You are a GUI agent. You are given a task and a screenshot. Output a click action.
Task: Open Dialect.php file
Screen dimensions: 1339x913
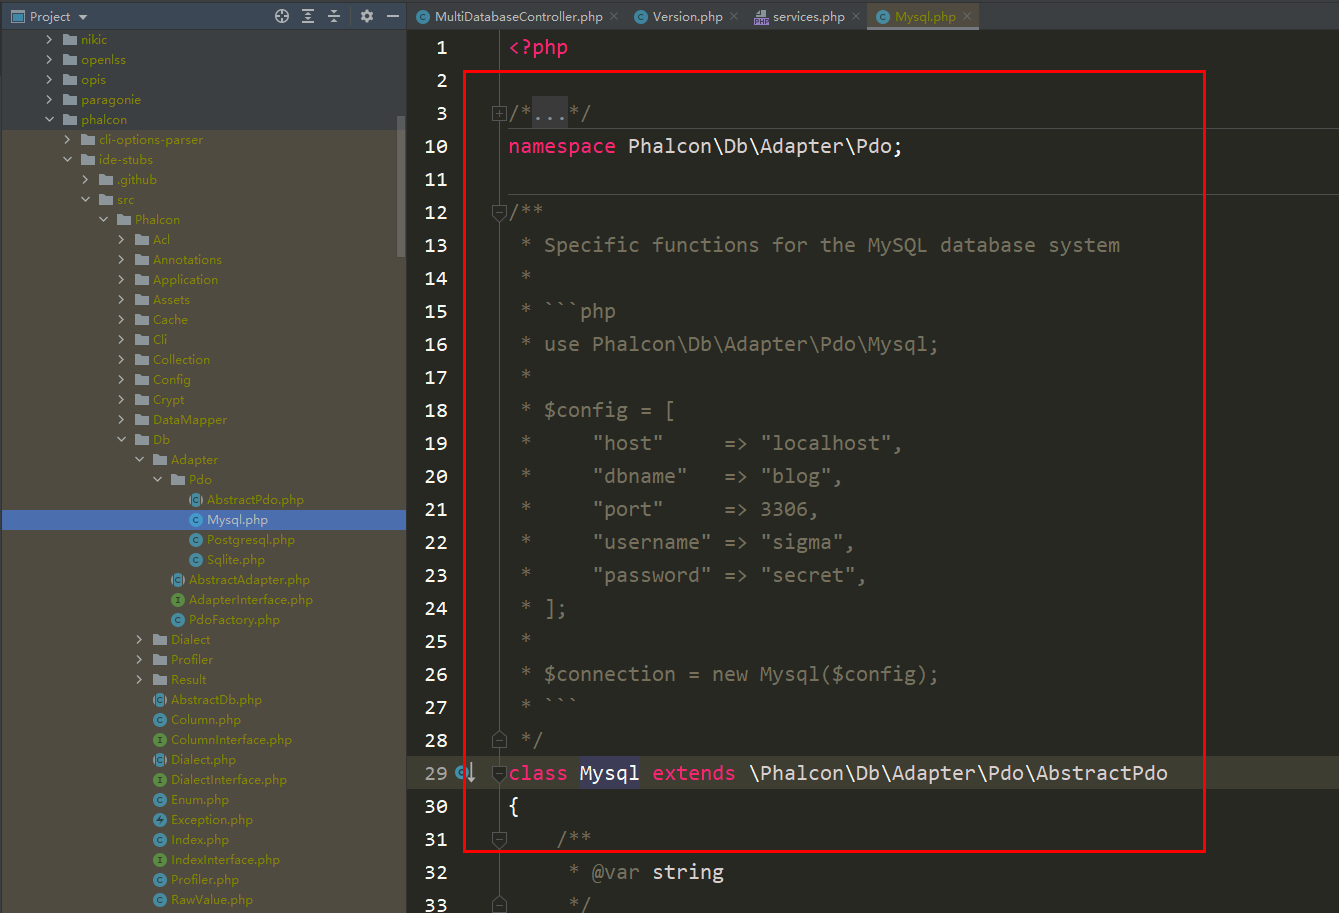click(x=203, y=760)
